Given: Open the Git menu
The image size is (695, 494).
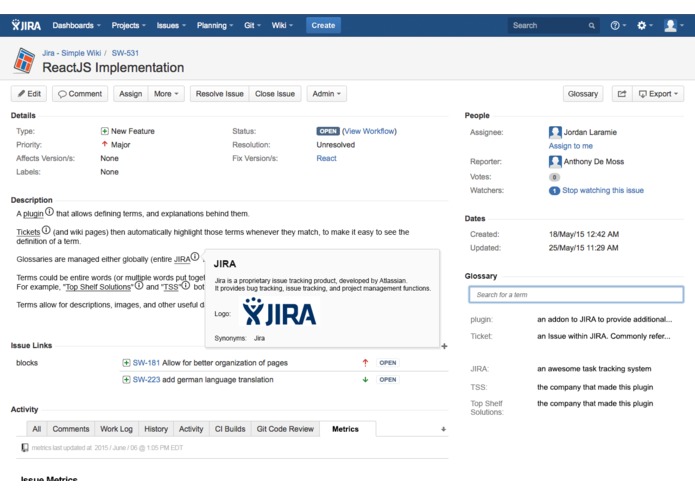Looking at the screenshot, I should click(x=252, y=25).
